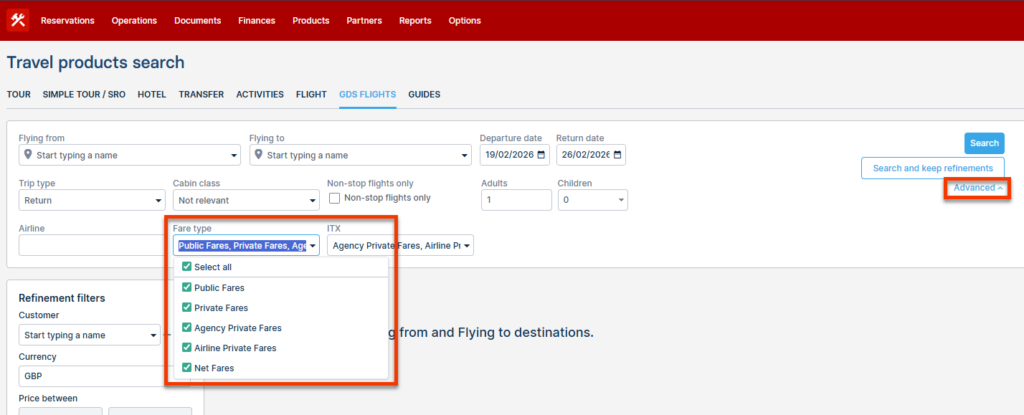
Task: Deselect Airline Private Fares checkbox
Action: (x=187, y=348)
